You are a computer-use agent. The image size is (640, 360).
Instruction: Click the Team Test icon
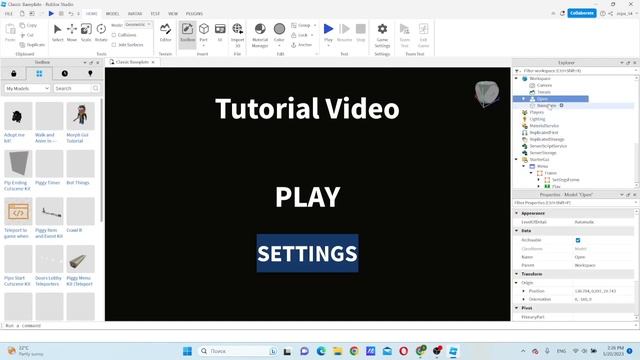click(x=404, y=35)
